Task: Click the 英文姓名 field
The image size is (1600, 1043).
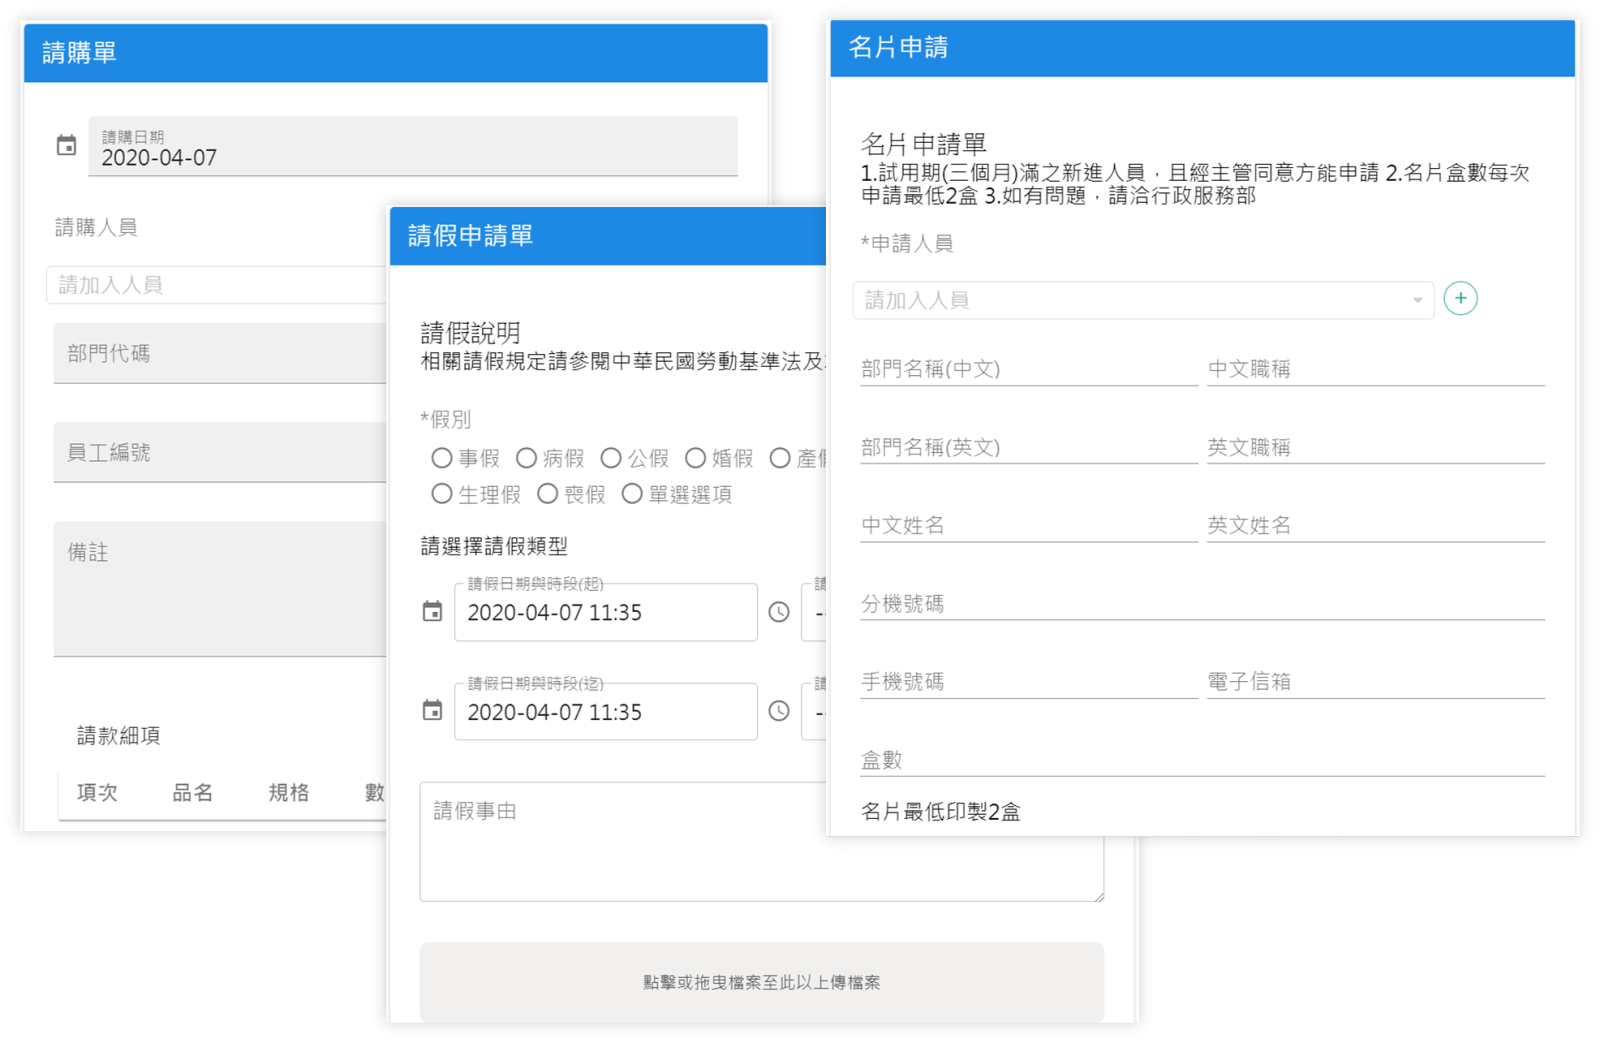Action: [1375, 525]
